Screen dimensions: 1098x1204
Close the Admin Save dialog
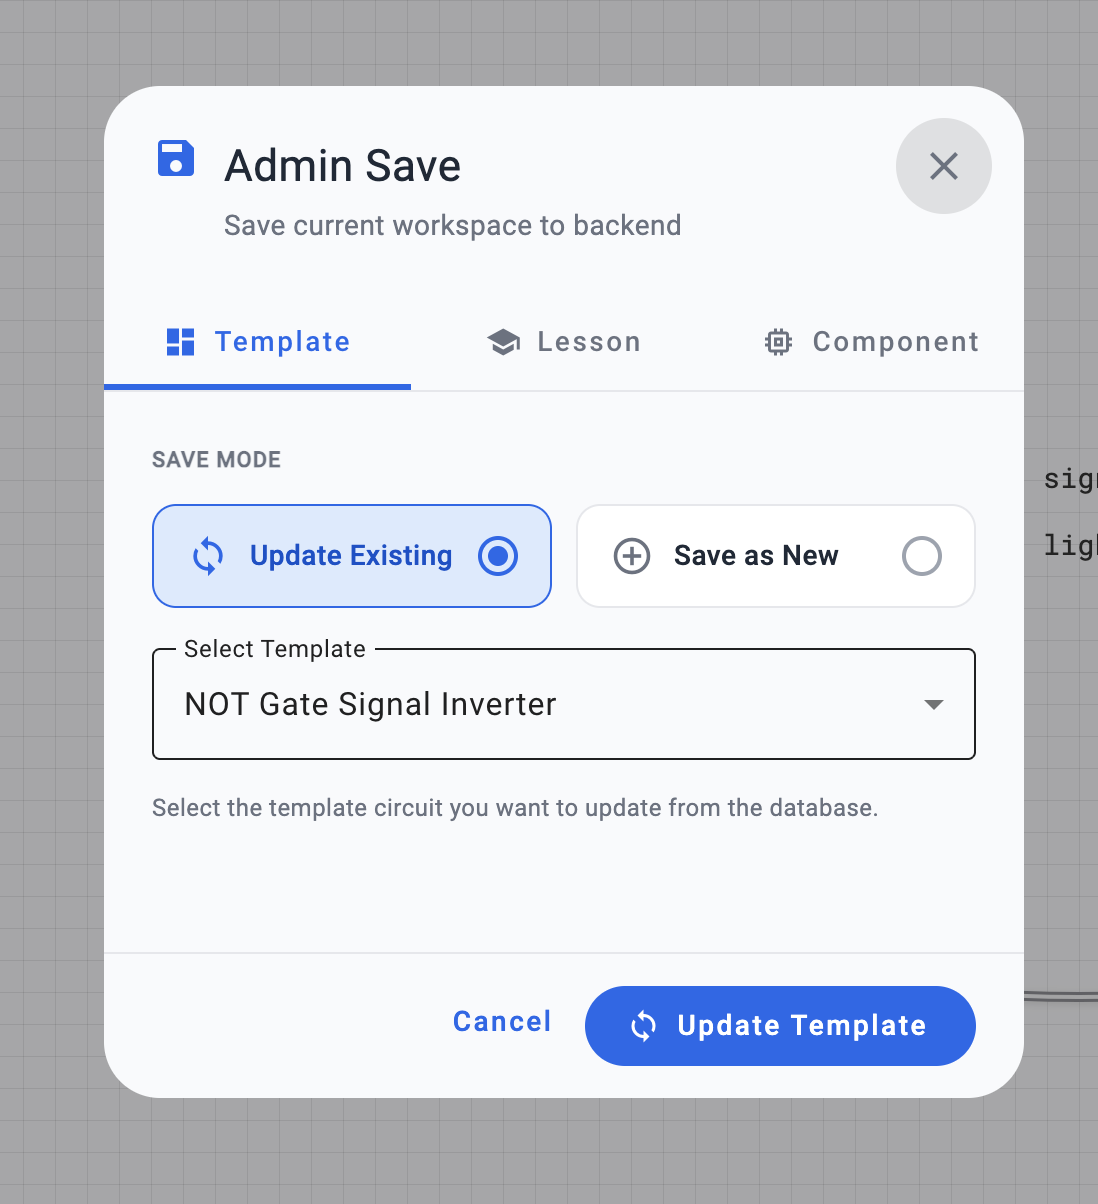[943, 166]
